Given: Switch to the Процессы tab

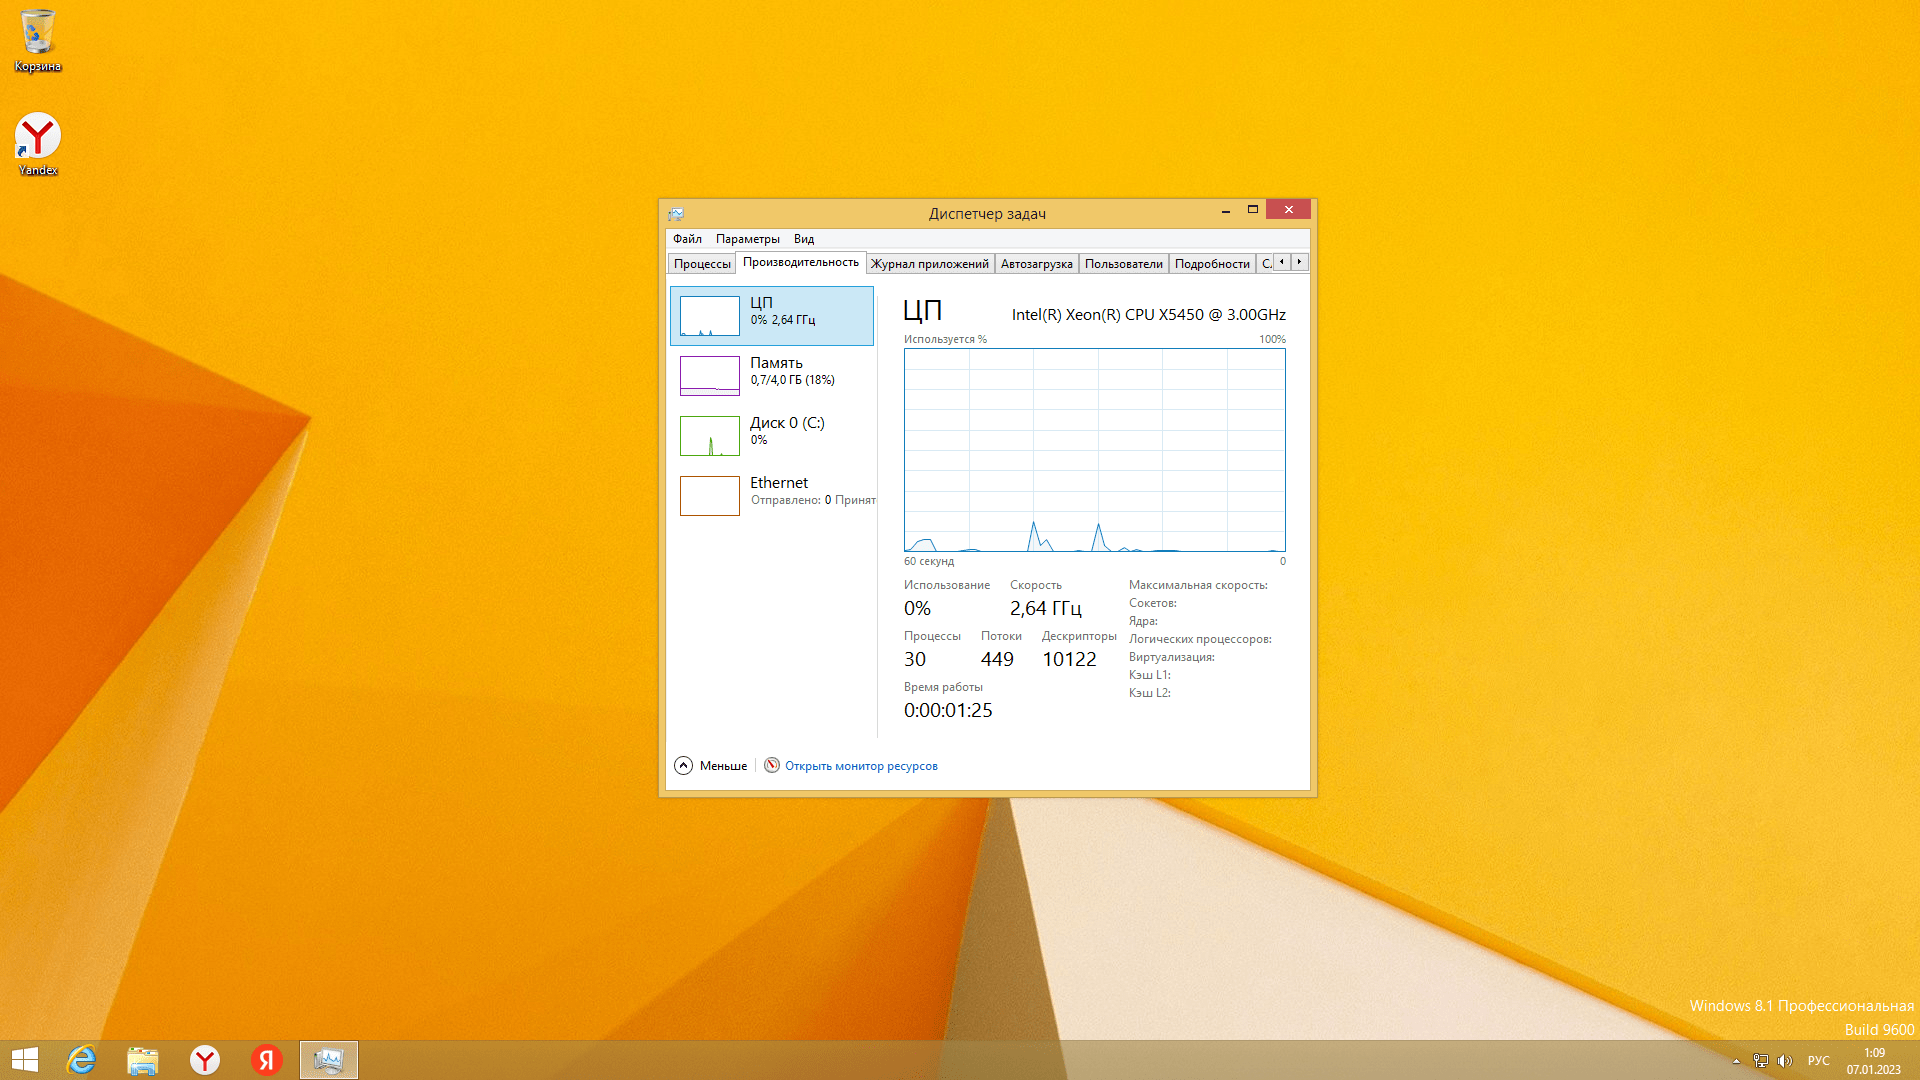Looking at the screenshot, I should point(702,264).
